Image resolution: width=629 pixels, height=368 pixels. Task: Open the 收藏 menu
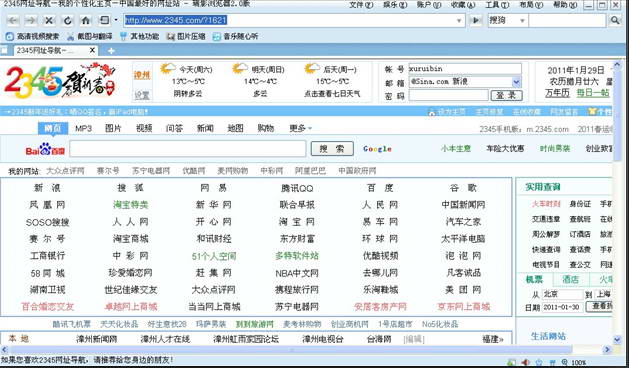pos(463,5)
